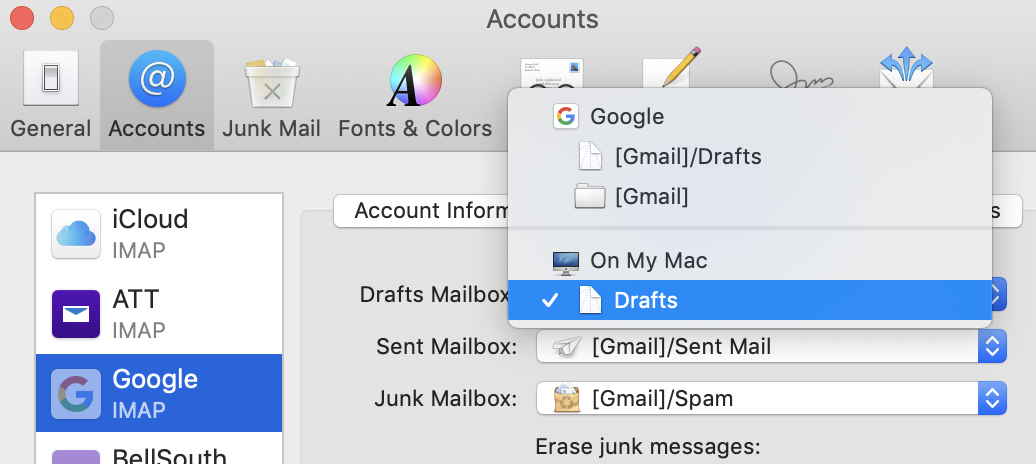
Task: Select the rightmost partially hidden settings tab
Action: [x=1006, y=211]
